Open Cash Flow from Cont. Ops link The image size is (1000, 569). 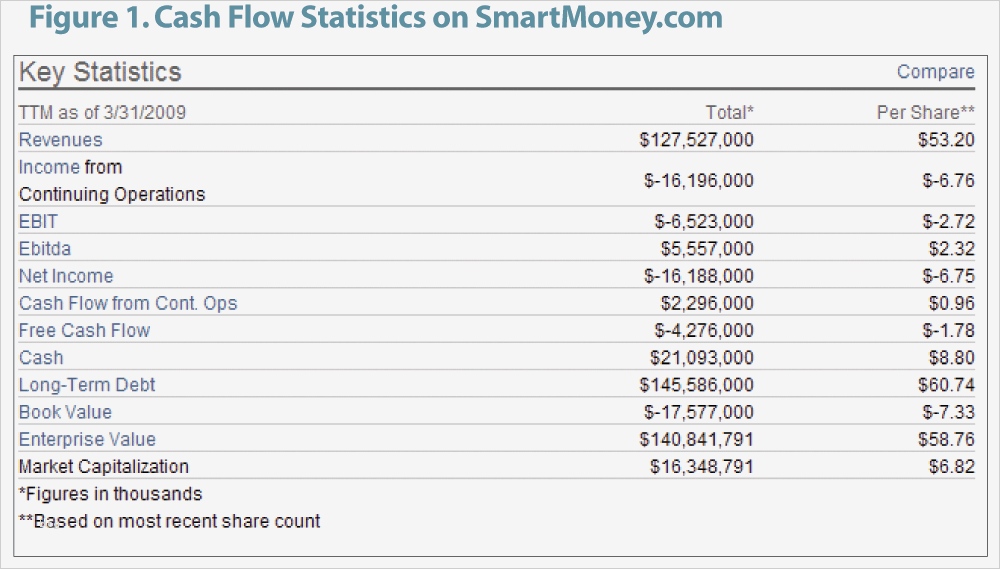(128, 303)
